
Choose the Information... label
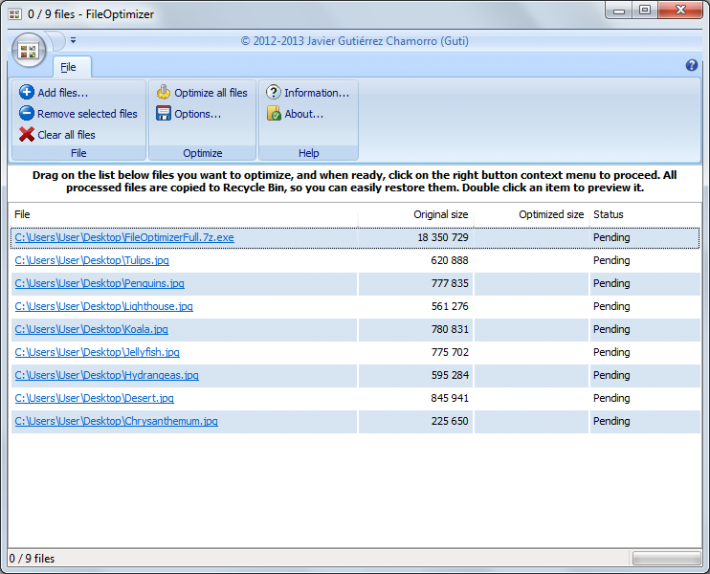(317, 93)
